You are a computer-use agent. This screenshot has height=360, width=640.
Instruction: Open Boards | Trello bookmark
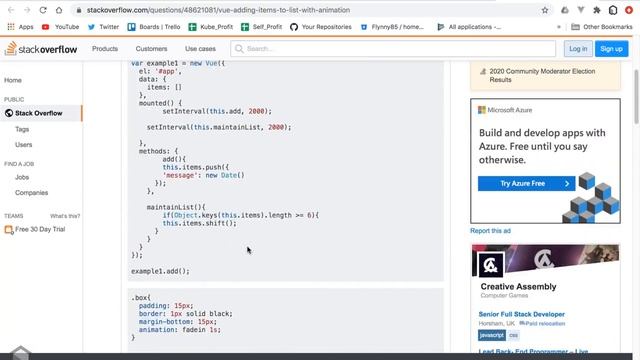point(154,27)
